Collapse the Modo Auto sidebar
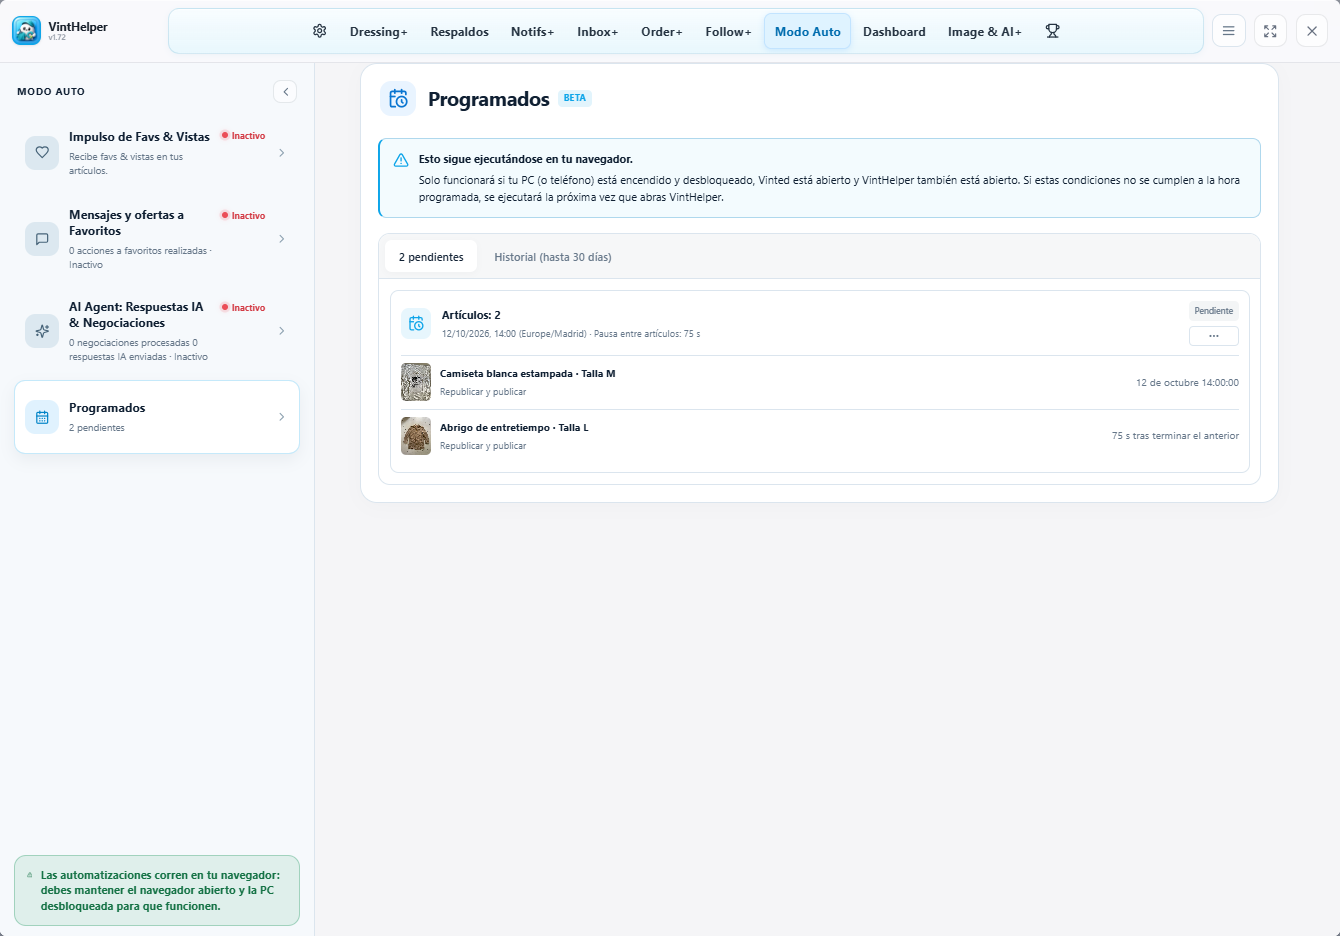This screenshot has height=936, width=1340. (285, 92)
